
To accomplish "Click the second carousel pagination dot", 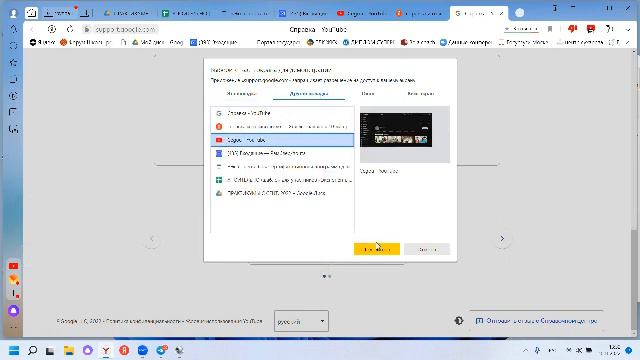I will click(x=330, y=276).
